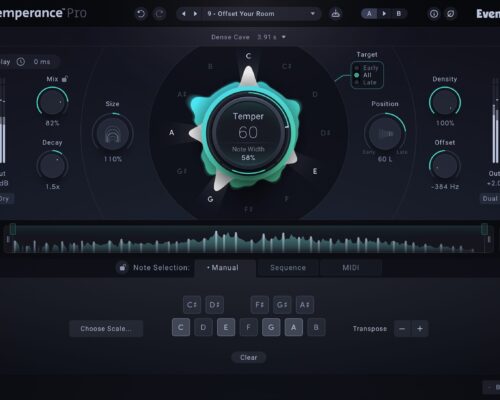Click the right waveform range handle

[484, 229]
